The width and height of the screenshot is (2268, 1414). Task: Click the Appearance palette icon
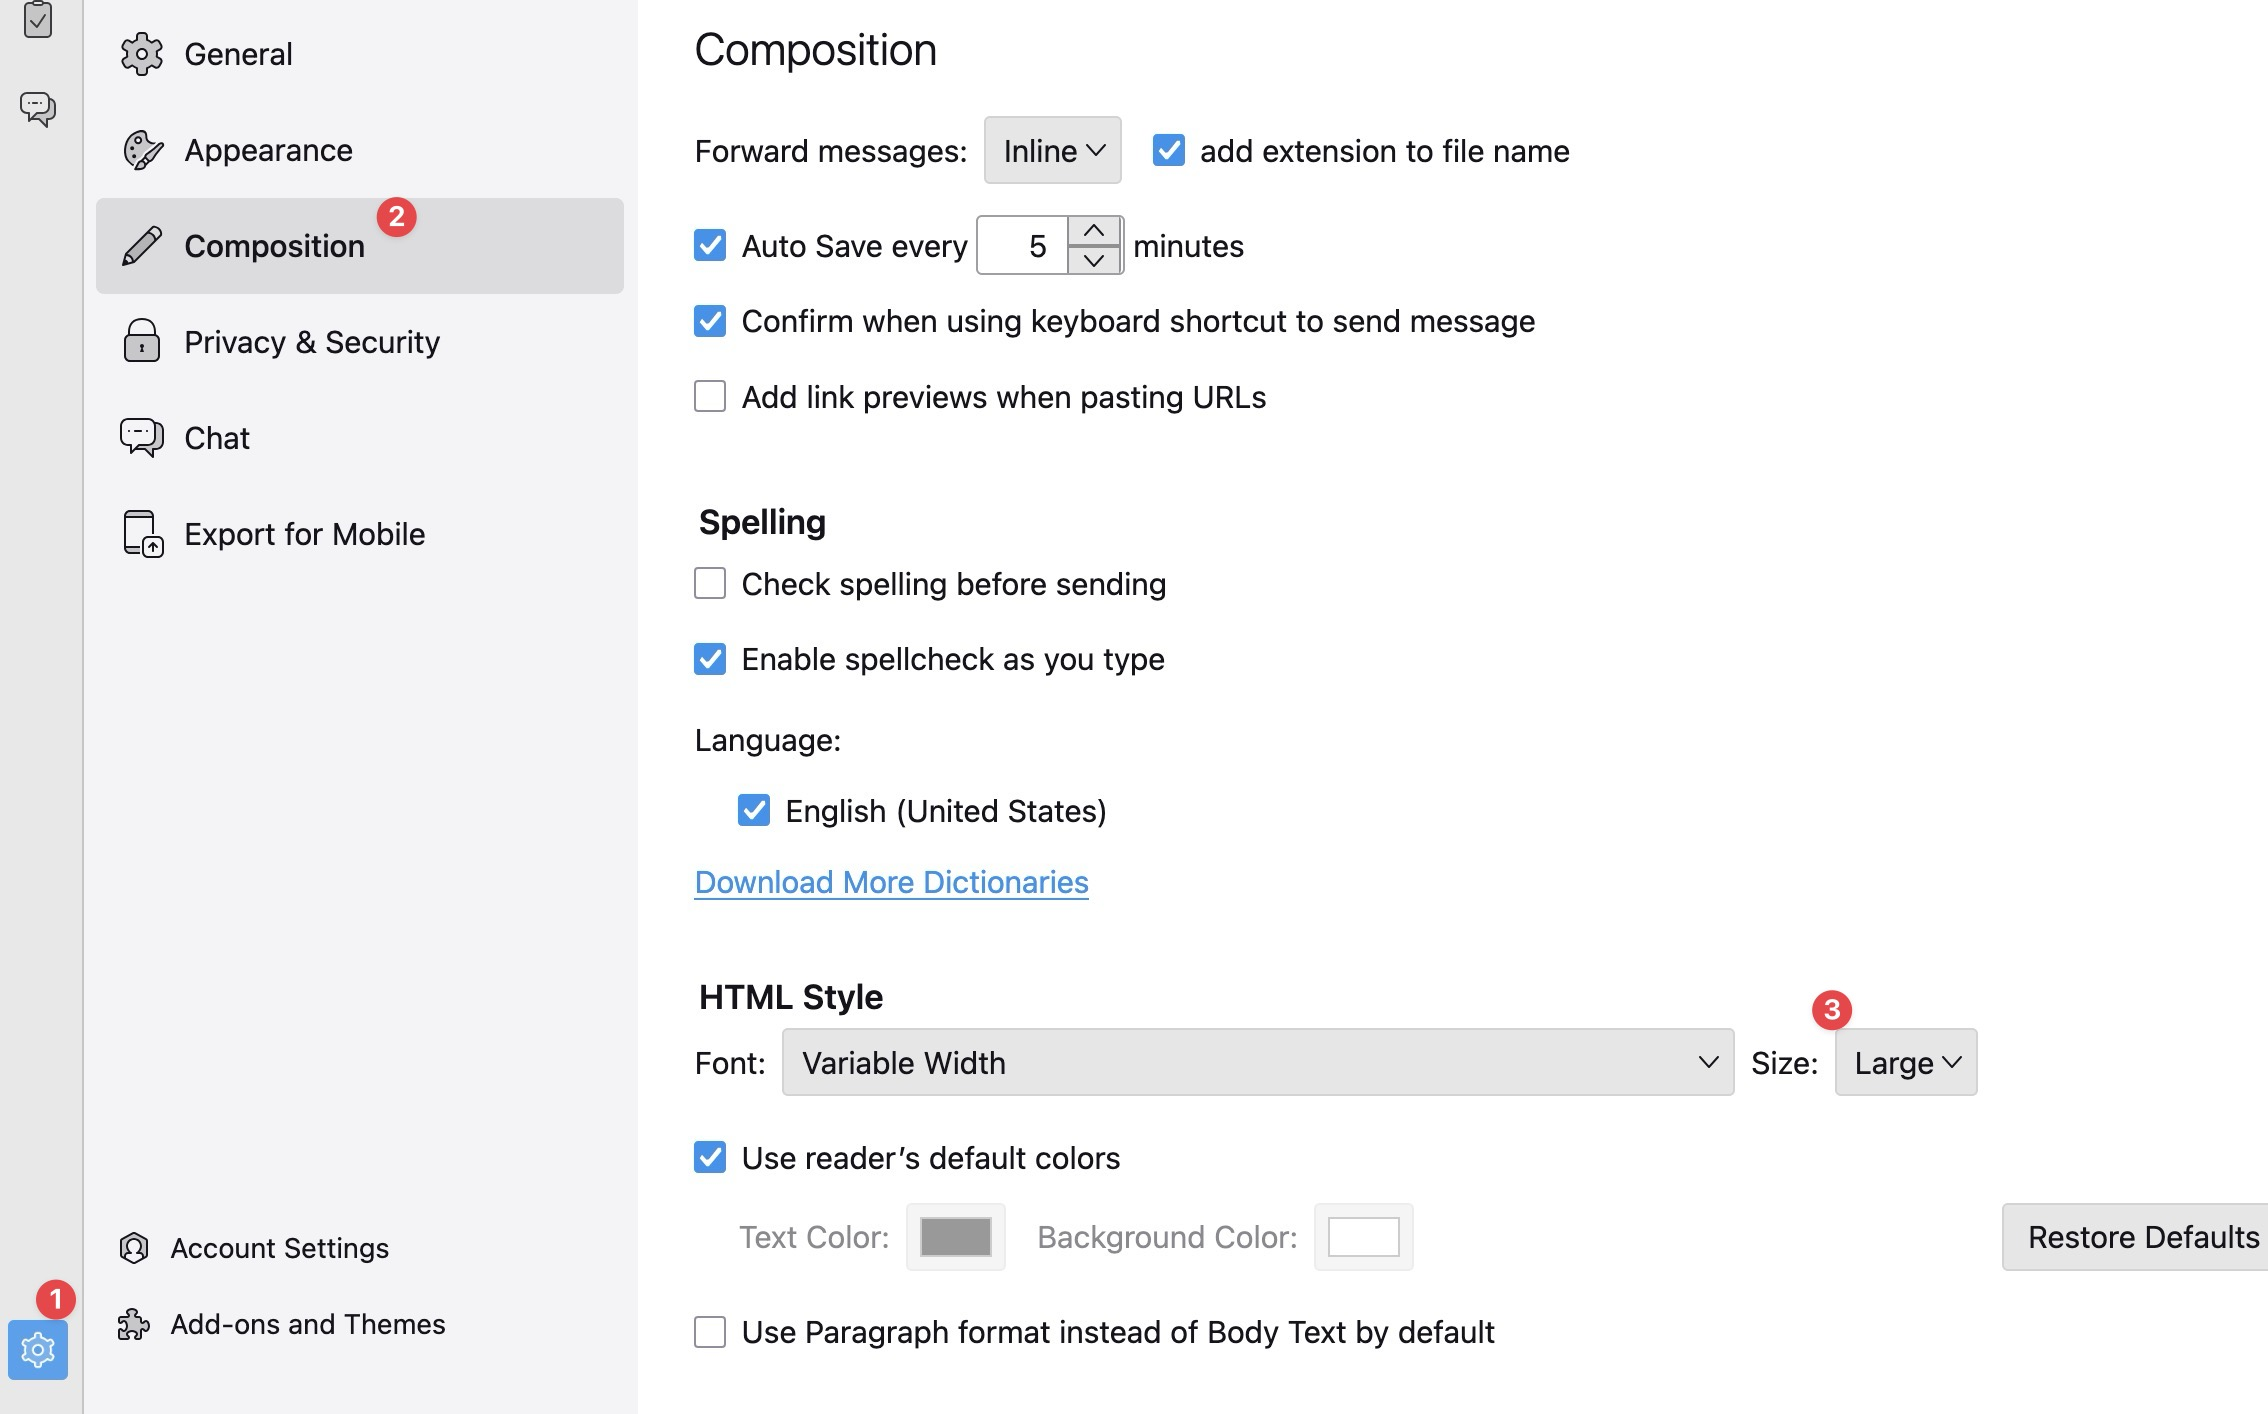tap(142, 150)
